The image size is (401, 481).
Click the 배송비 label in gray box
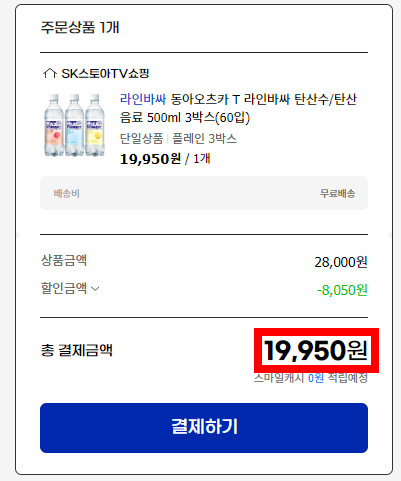coord(67,193)
